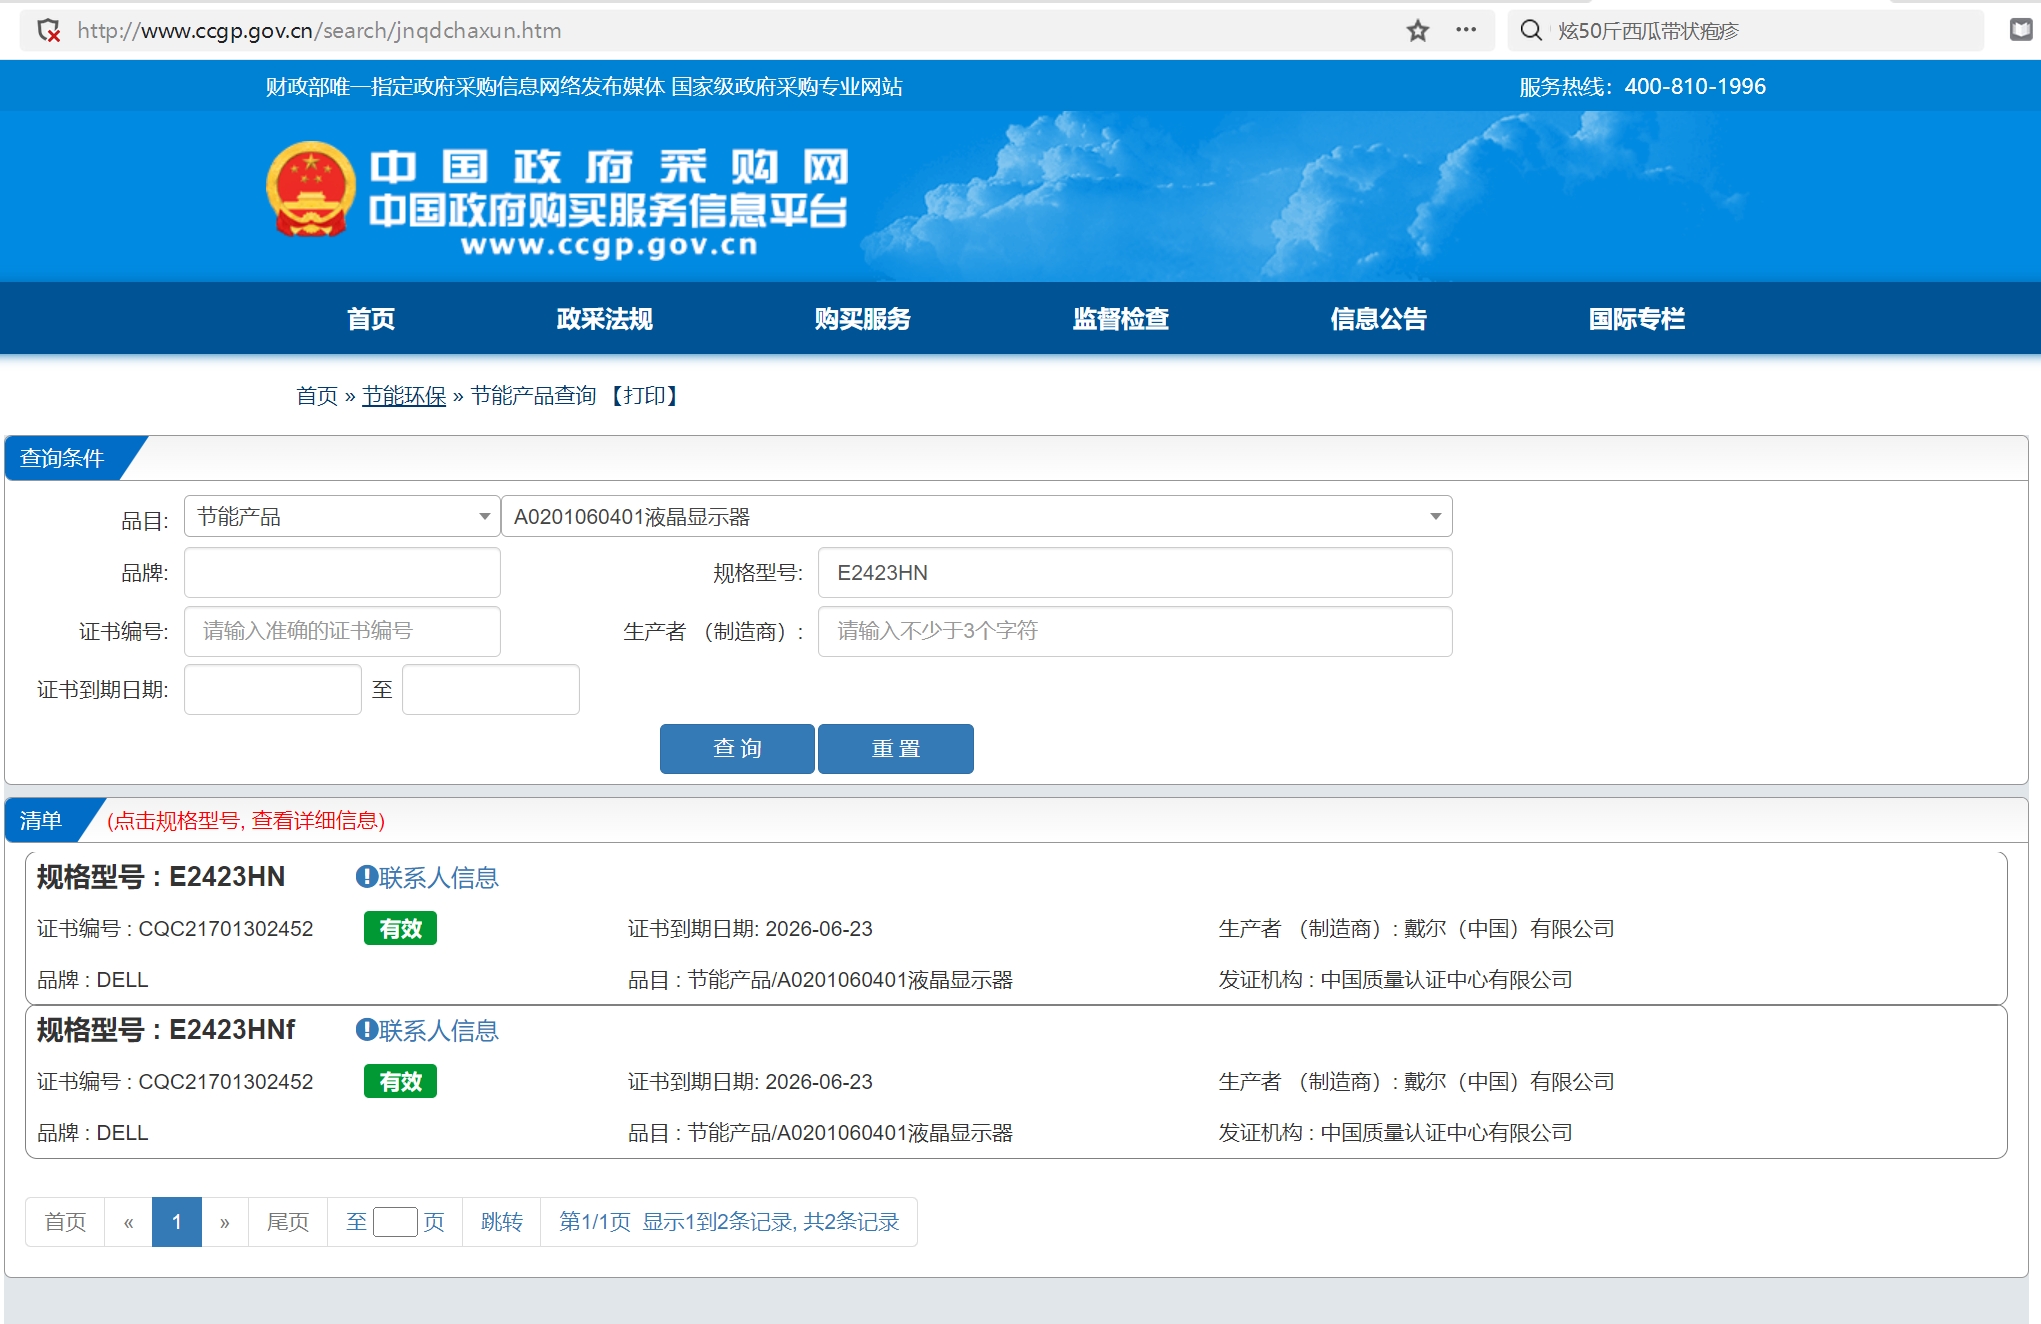Image resolution: width=2041 pixels, height=1324 pixels.
Task: Click the 证书编号 certificate number field
Action: pyautogui.click(x=342, y=631)
